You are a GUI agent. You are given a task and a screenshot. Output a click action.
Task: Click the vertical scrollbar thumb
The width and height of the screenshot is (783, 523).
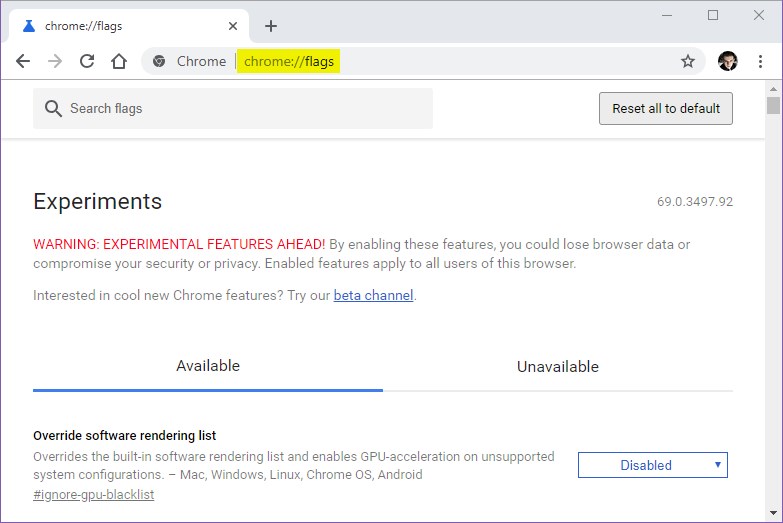tap(774, 105)
